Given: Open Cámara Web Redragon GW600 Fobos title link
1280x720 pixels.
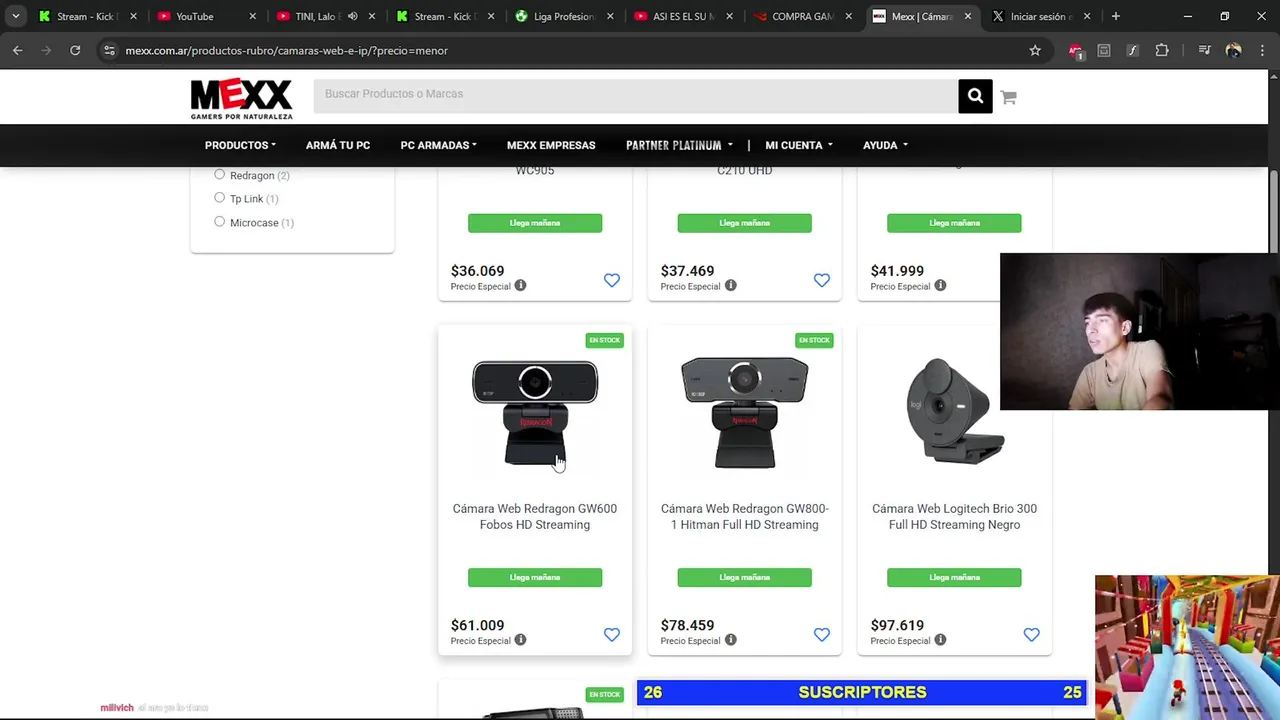Looking at the screenshot, I should tap(535, 517).
